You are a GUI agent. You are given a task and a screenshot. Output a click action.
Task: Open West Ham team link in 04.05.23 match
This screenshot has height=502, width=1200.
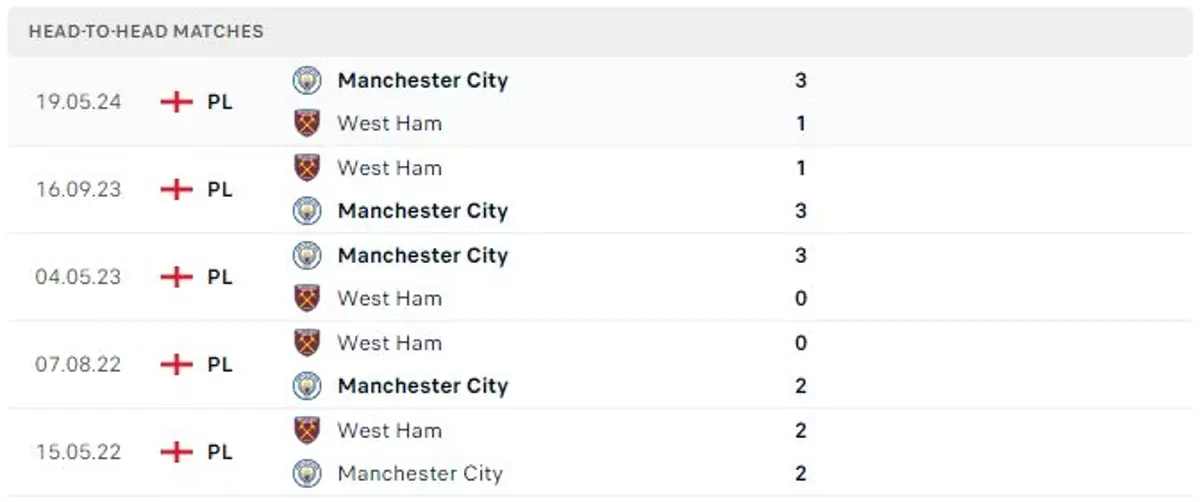389,299
